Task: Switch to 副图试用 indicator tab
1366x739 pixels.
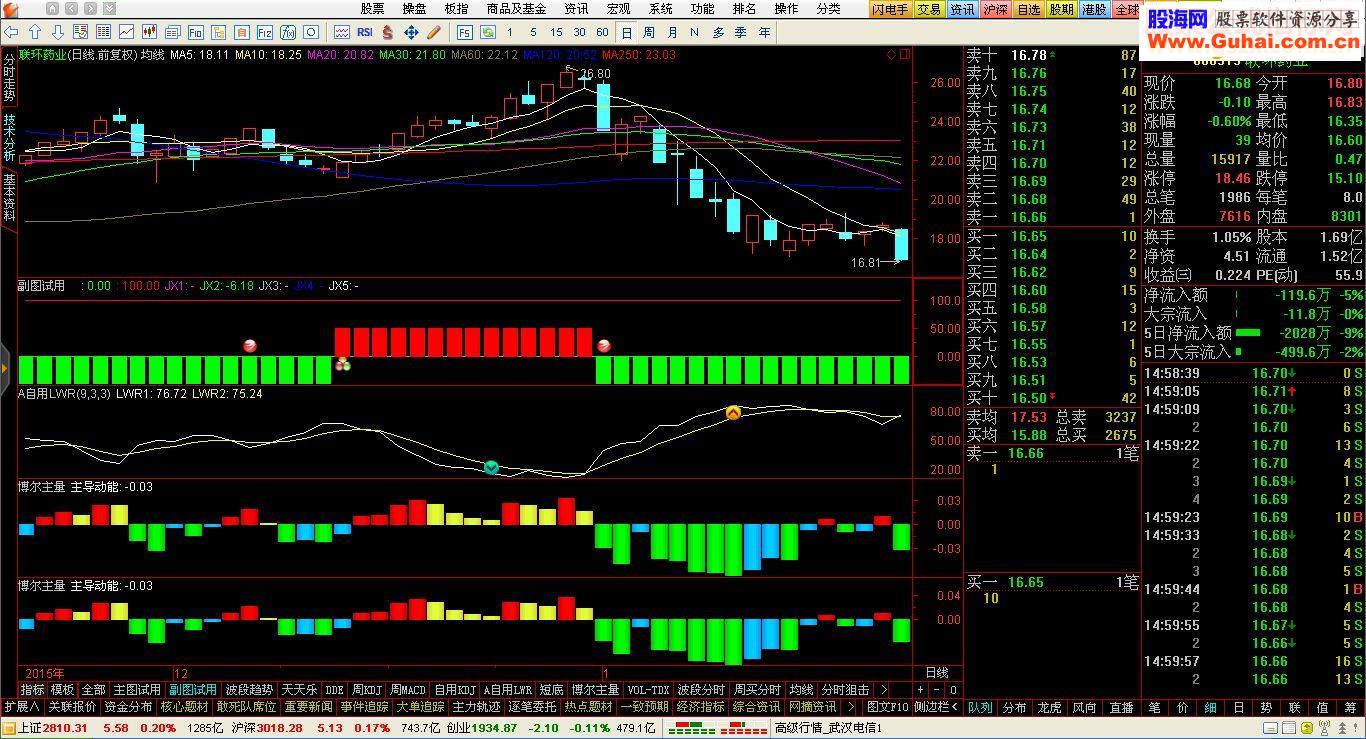Action: click(x=193, y=690)
